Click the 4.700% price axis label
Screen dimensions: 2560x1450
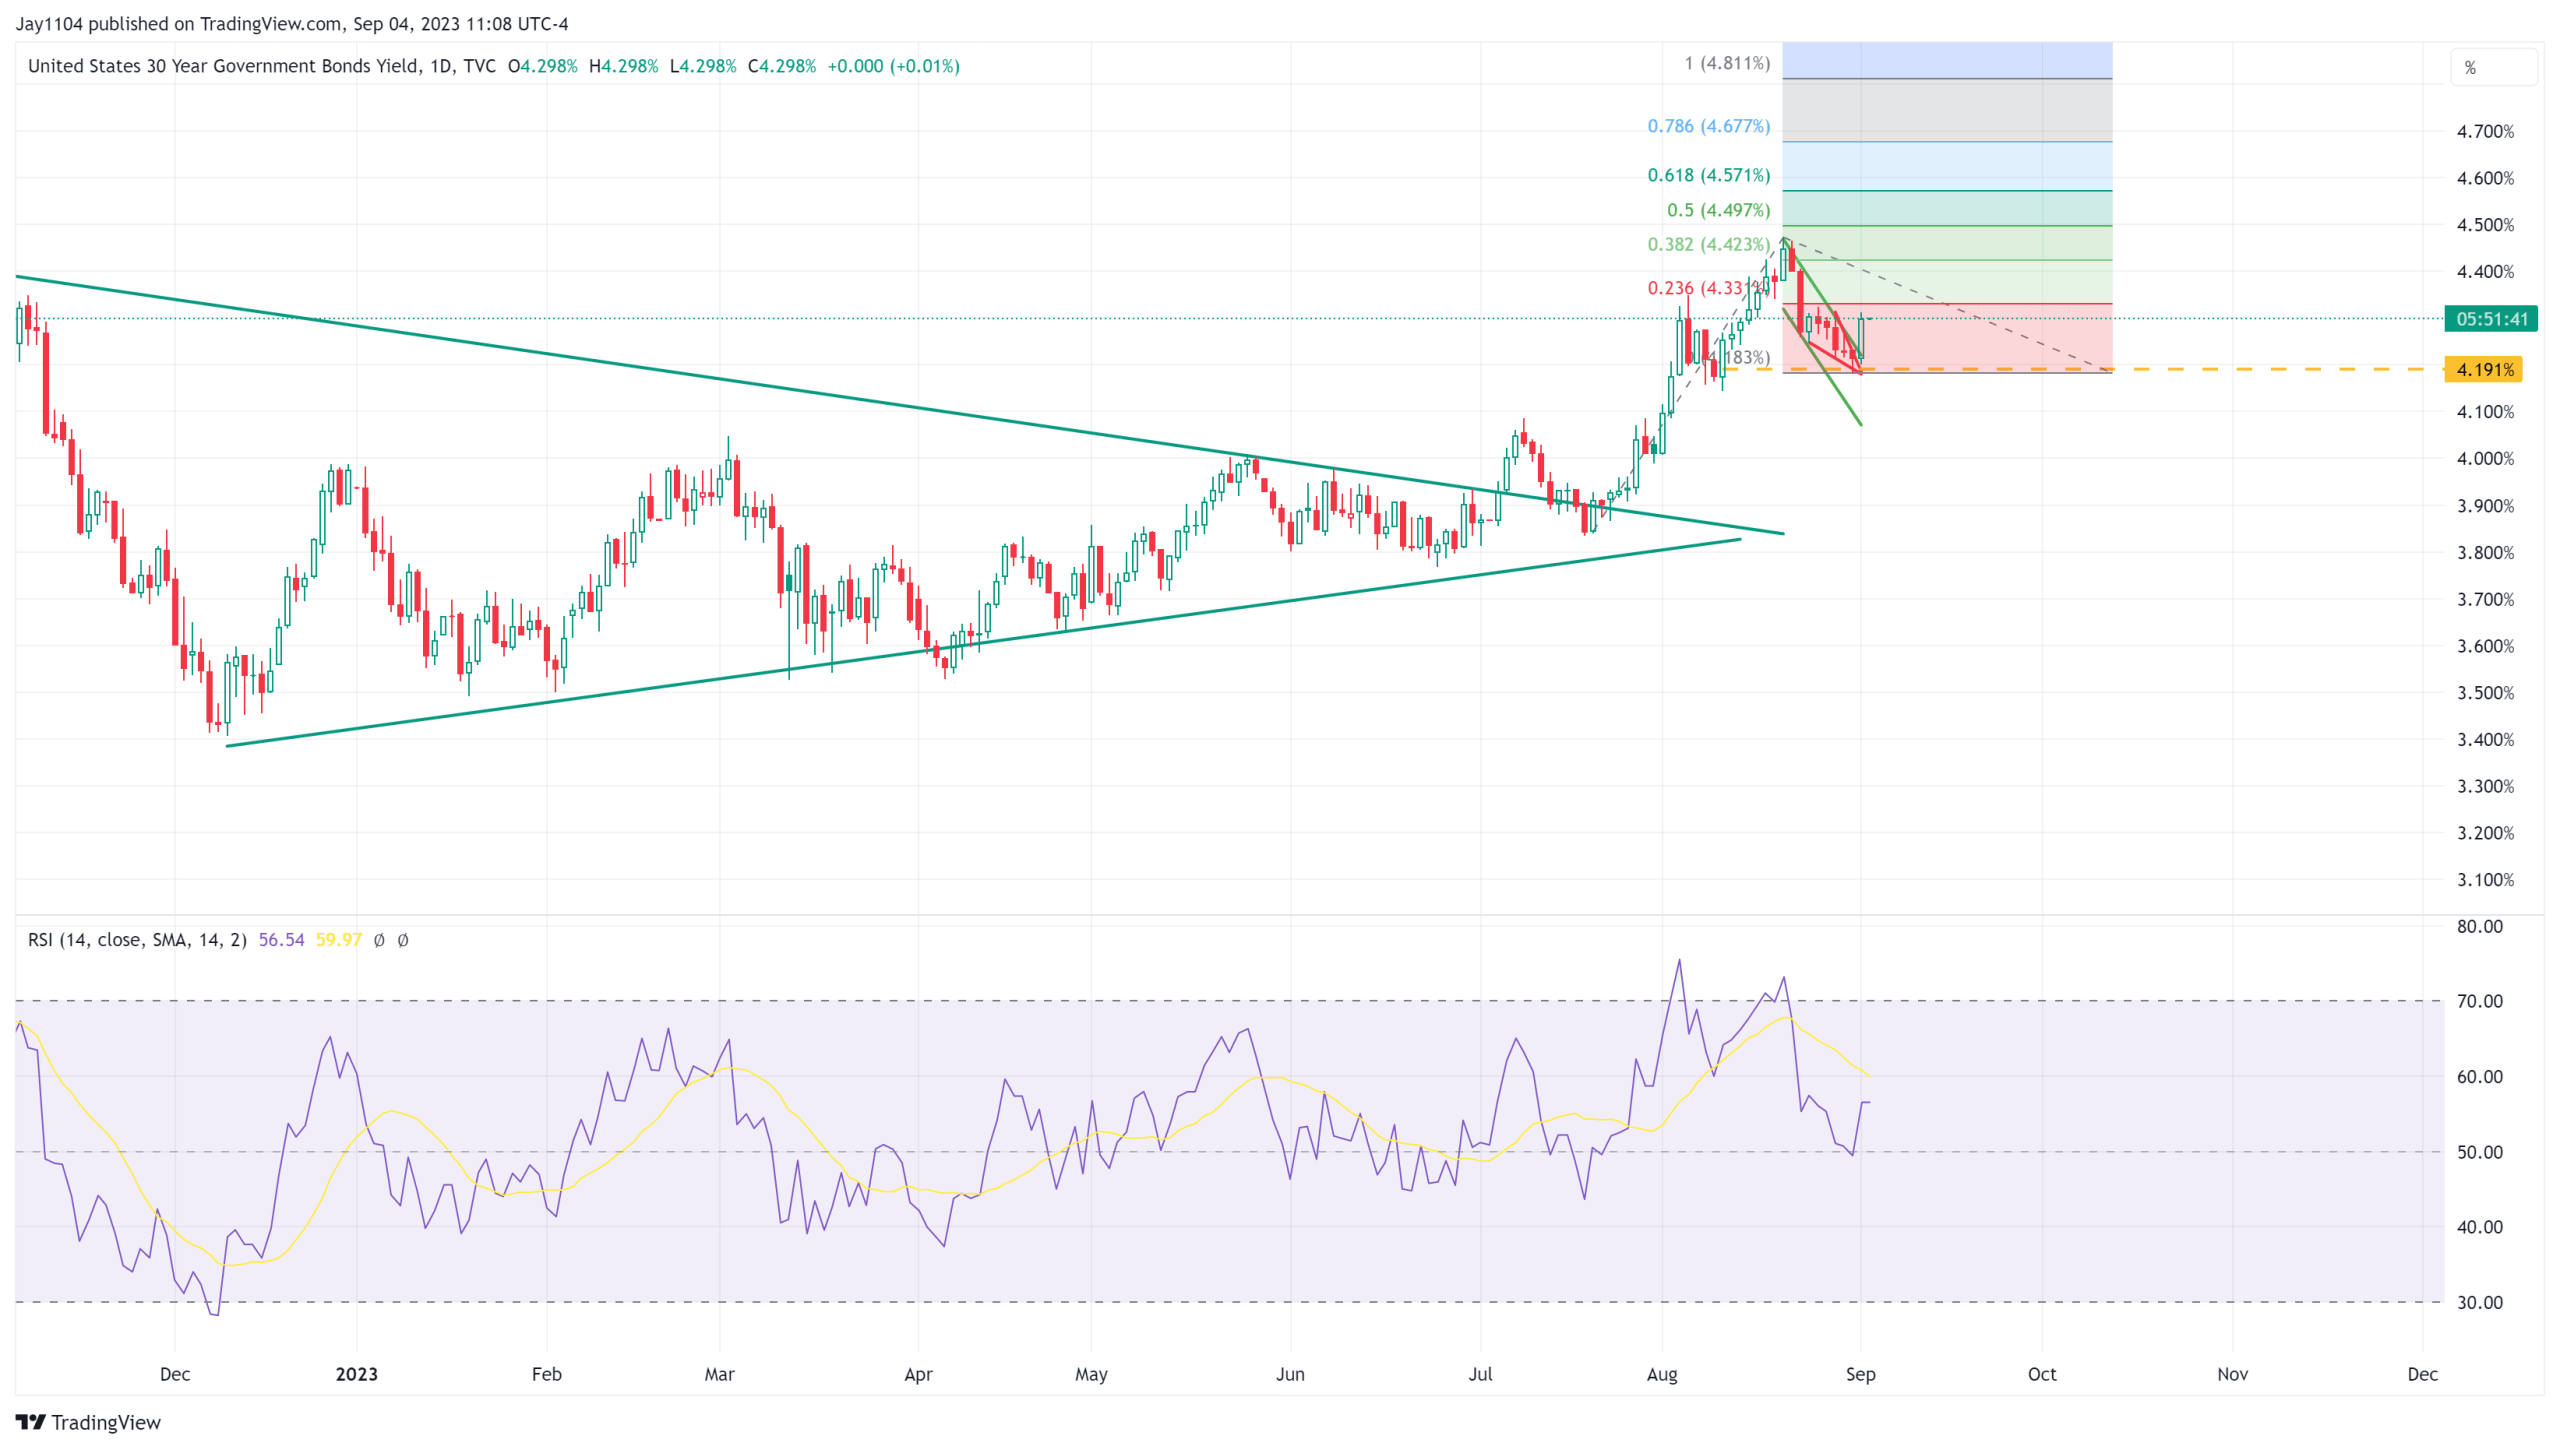click(x=2485, y=131)
